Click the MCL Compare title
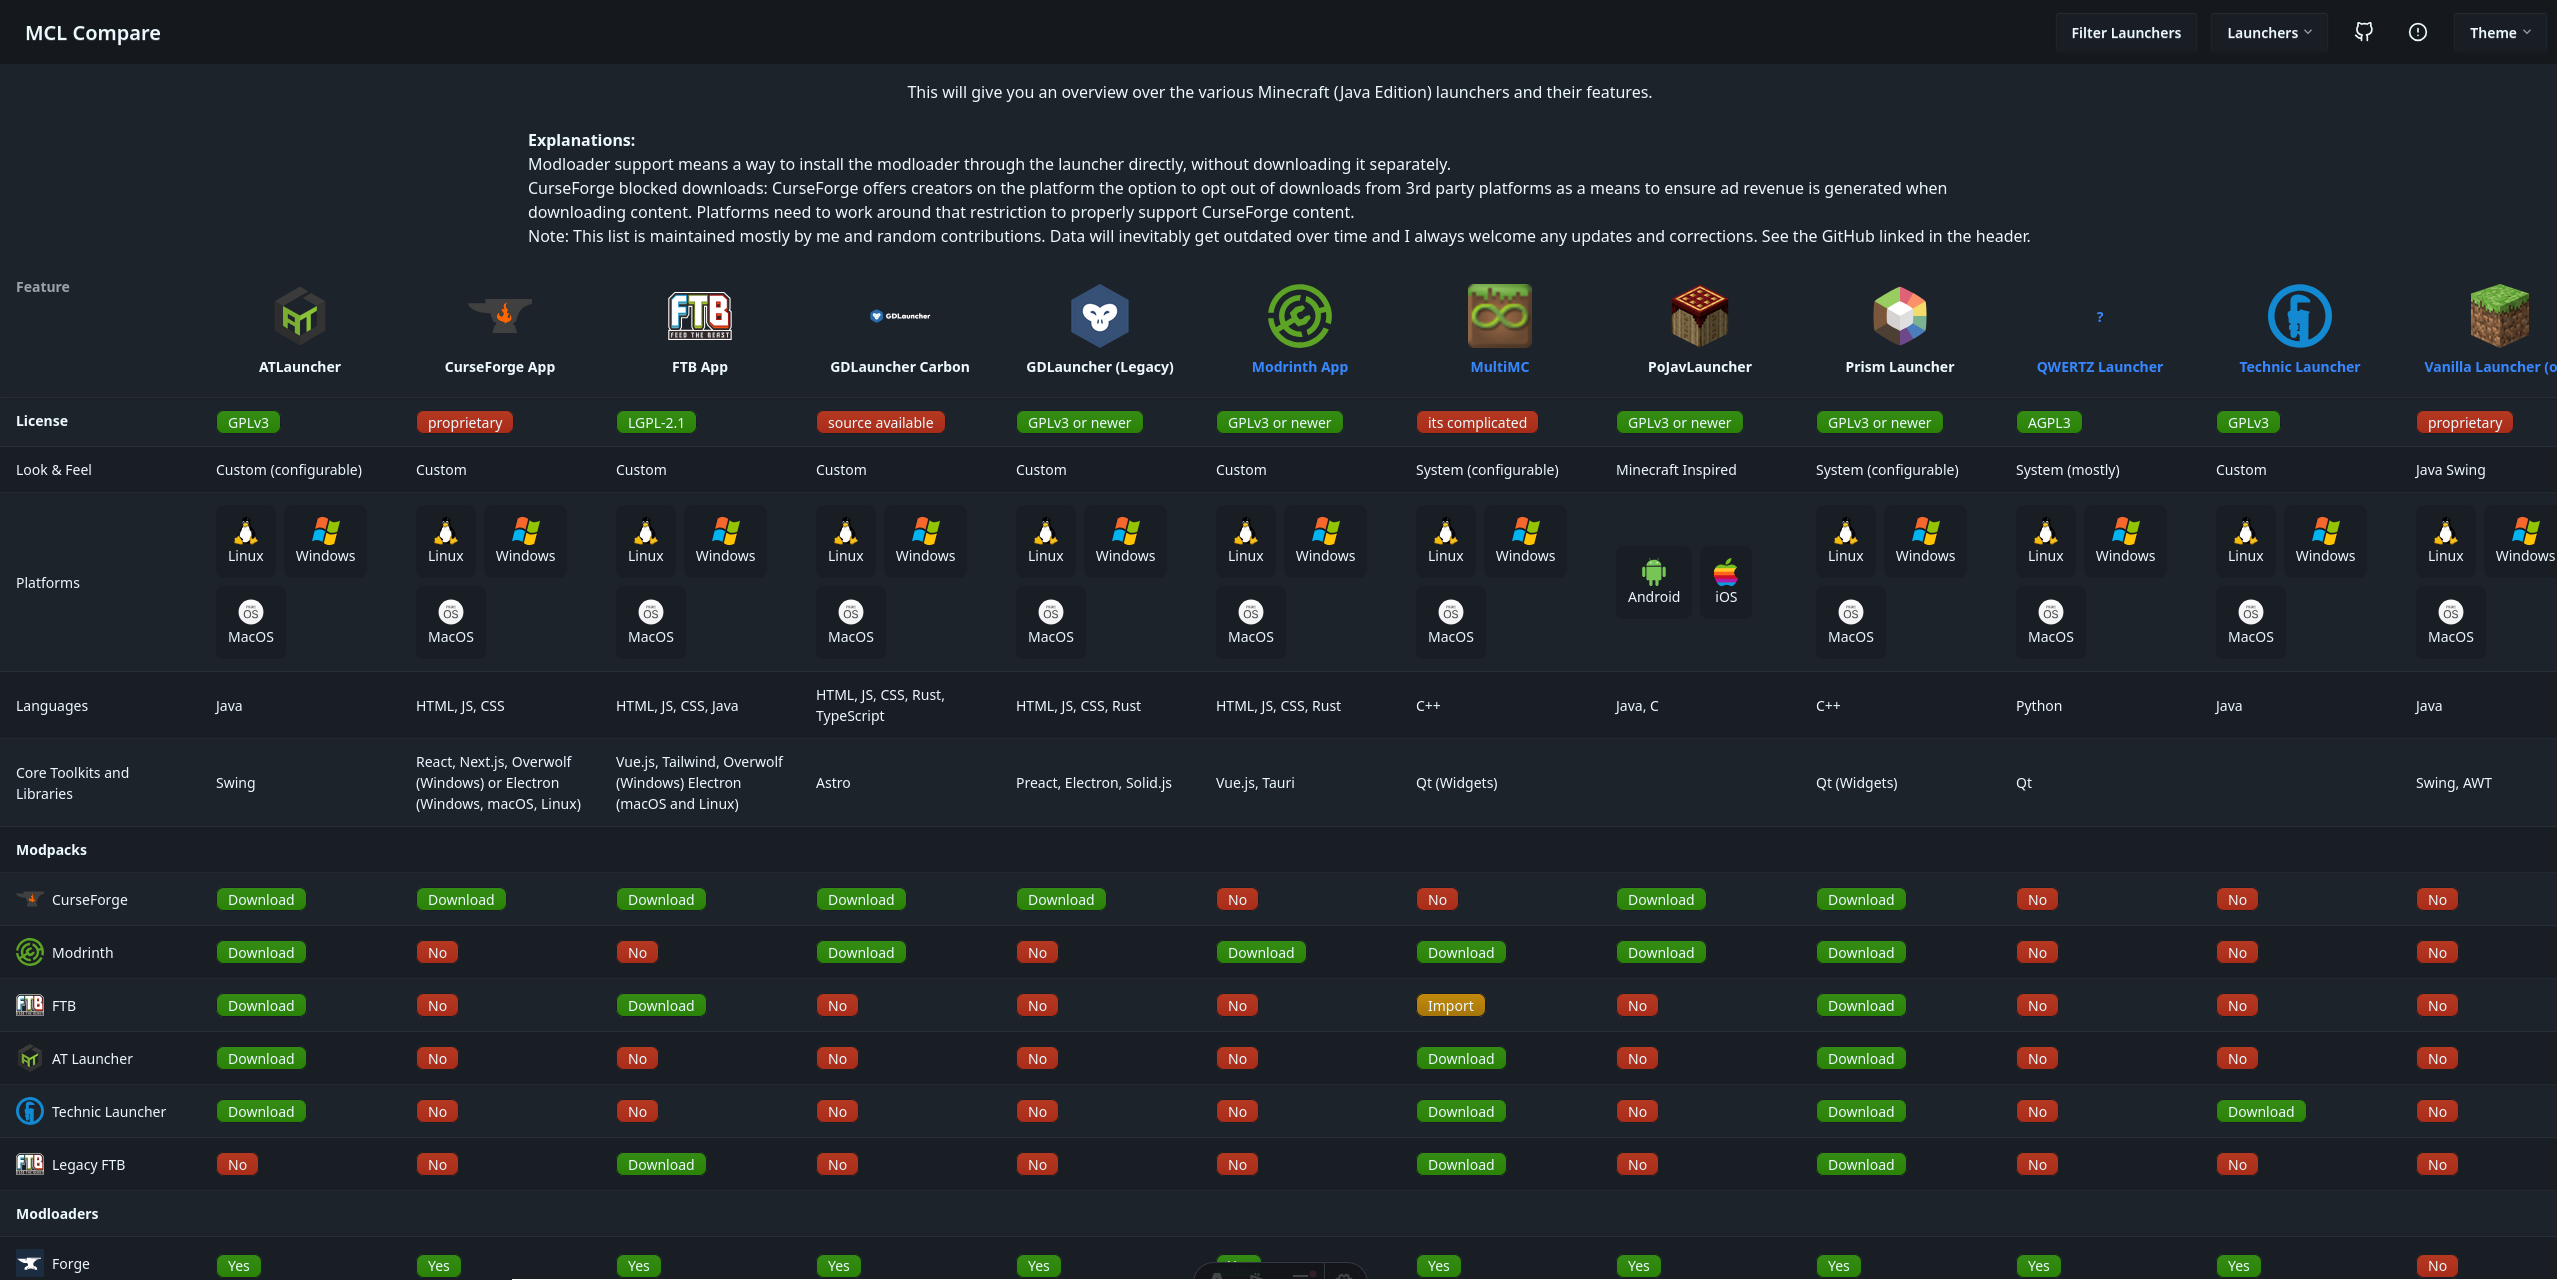 click(92, 32)
